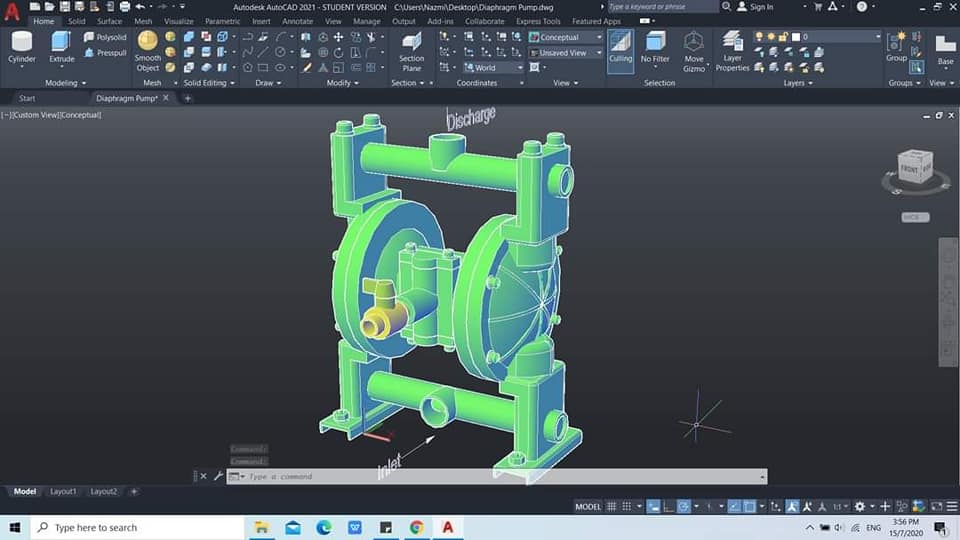Viewport: 960px width, 540px height.
Task: Select the Move tool in Modify panel
Action: 338,37
